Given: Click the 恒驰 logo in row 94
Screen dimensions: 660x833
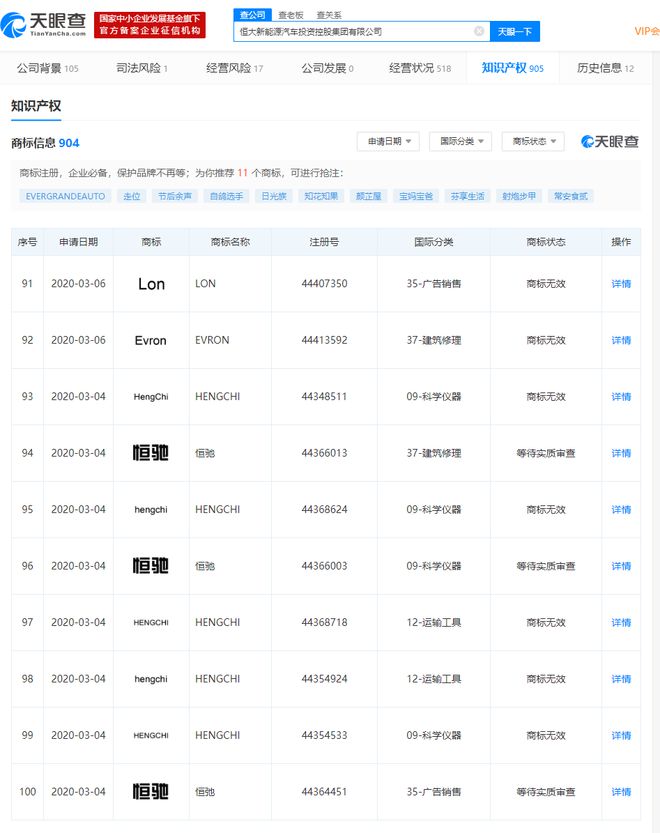Looking at the screenshot, I should (151, 453).
